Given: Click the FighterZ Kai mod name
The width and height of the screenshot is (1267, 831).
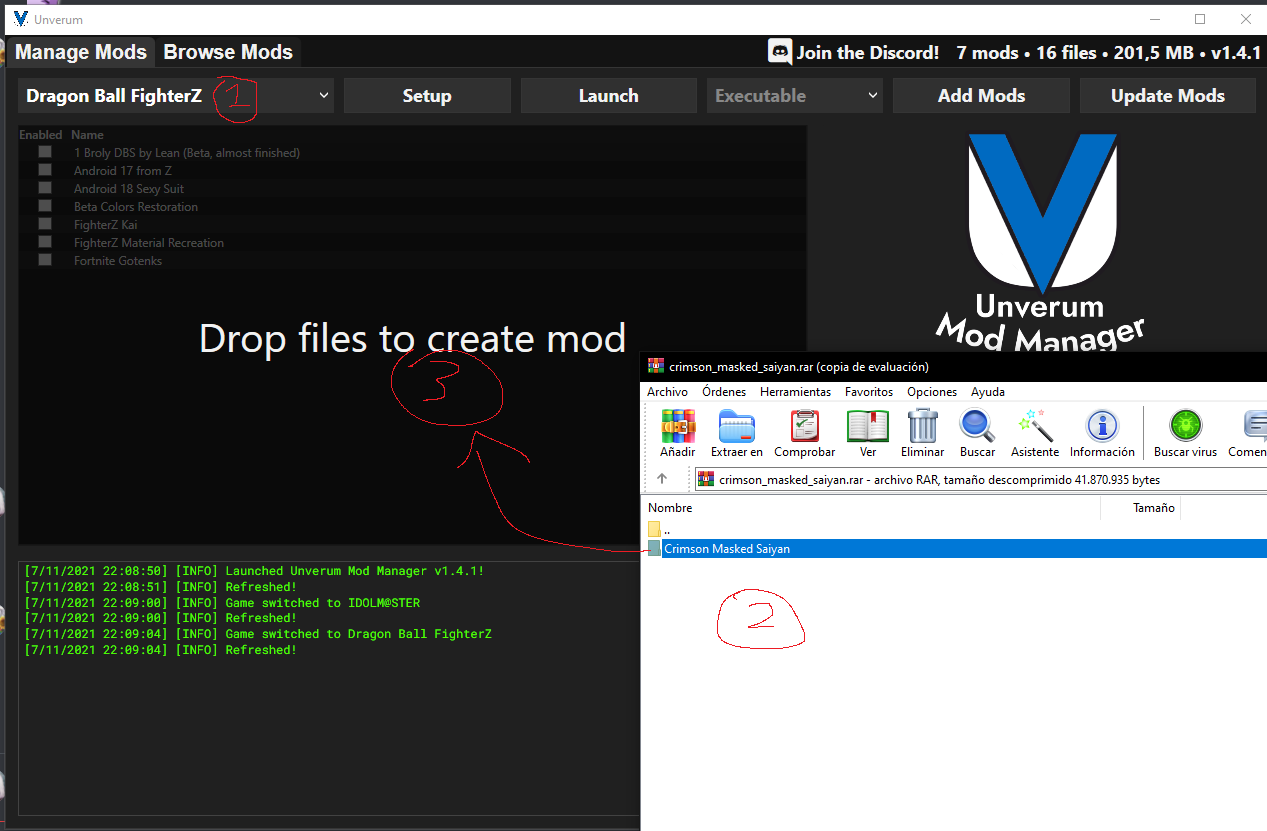Looking at the screenshot, I should [105, 224].
